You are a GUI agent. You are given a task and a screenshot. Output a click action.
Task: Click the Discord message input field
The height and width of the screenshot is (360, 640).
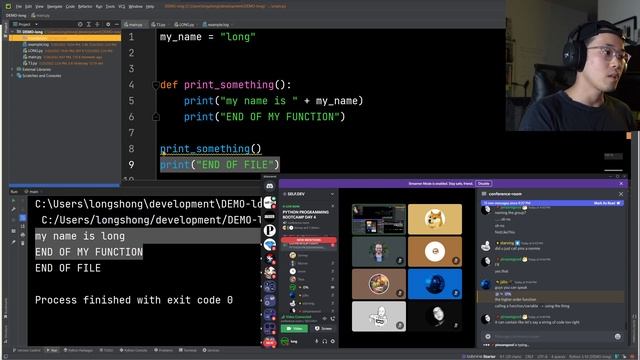[552, 336]
